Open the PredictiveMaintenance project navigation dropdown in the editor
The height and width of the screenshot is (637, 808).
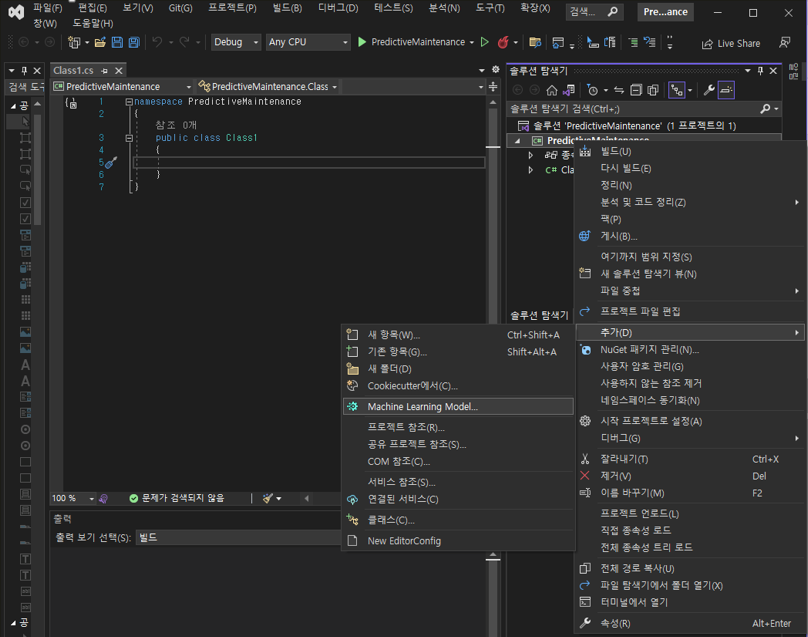pyautogui.click(x=122, y=87)
